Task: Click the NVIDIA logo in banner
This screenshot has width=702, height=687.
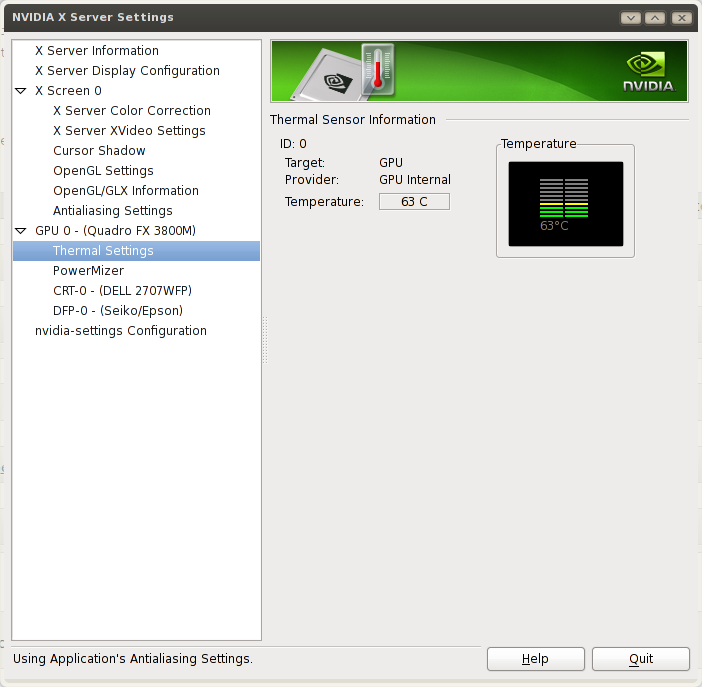Action: click(648, 72)
